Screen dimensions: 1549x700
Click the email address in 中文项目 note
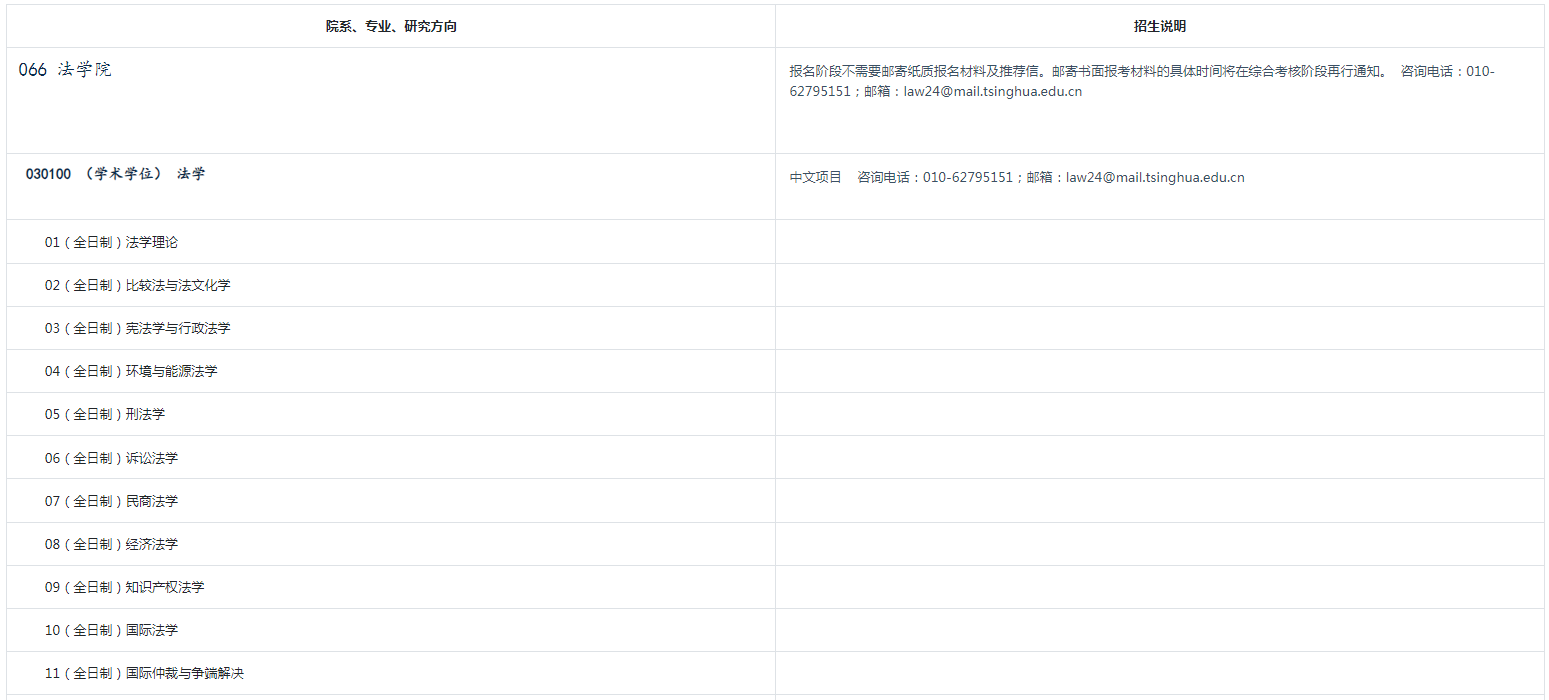coord(1155,178)
